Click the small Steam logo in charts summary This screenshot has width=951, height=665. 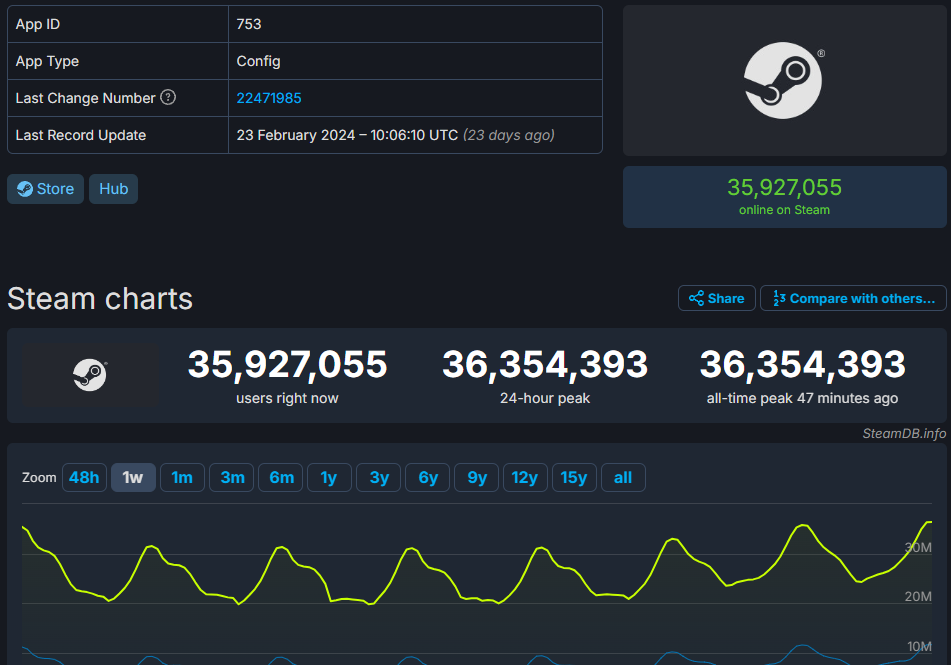tap(90, 375)
